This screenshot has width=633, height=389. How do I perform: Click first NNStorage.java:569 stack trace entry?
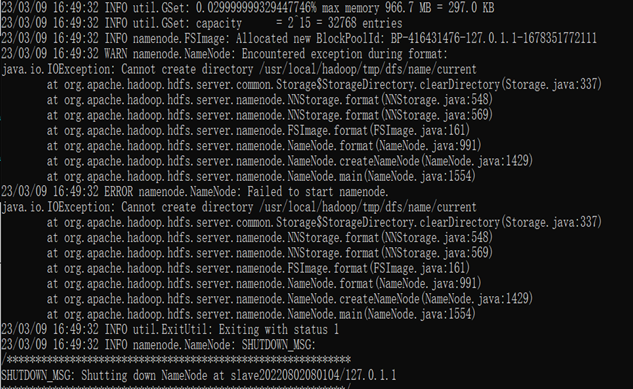[270, 115]
